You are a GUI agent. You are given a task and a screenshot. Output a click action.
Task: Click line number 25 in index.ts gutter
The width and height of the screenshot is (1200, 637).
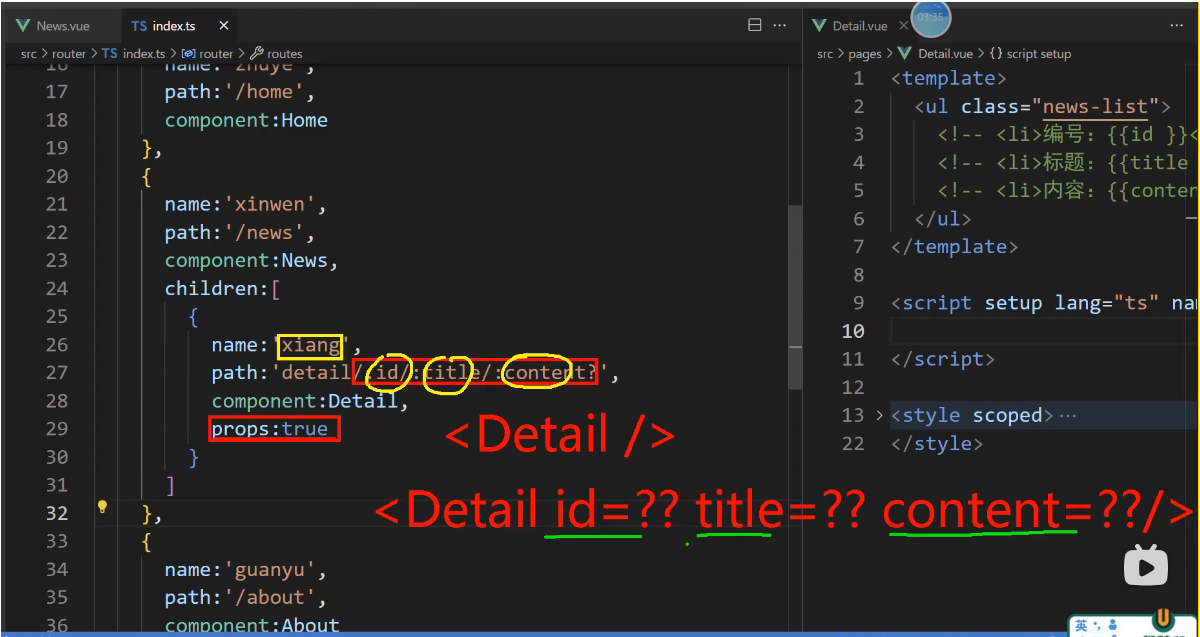[57, 316]
